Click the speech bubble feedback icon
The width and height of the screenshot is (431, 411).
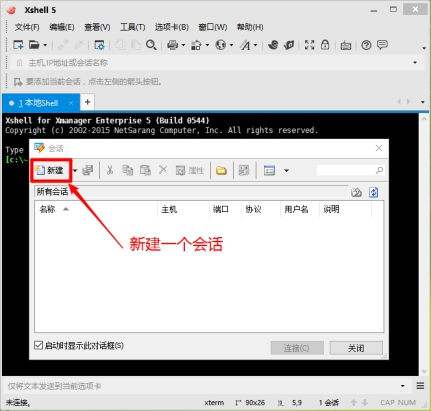382,45
